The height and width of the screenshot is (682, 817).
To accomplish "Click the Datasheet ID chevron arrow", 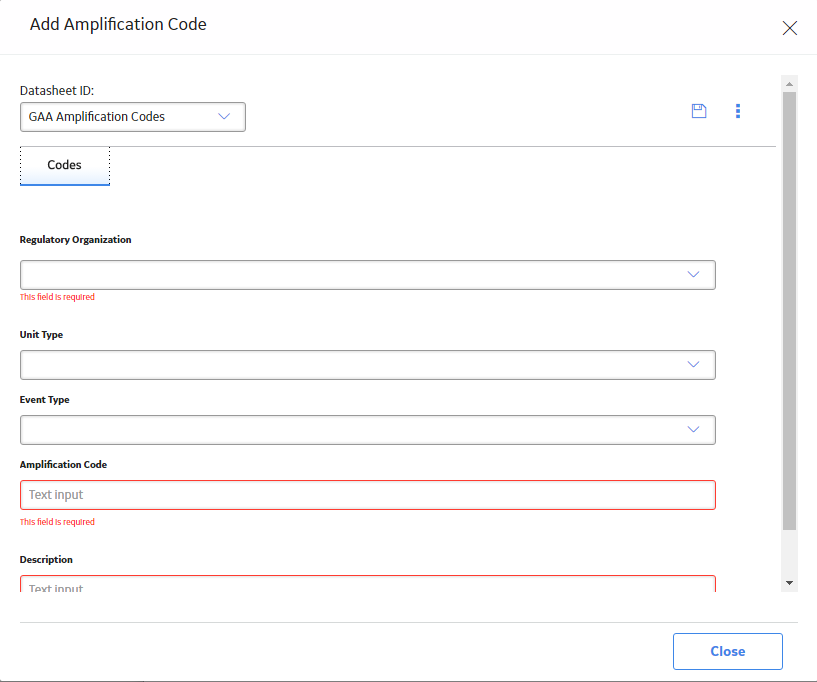I will (x=224, y=116).
